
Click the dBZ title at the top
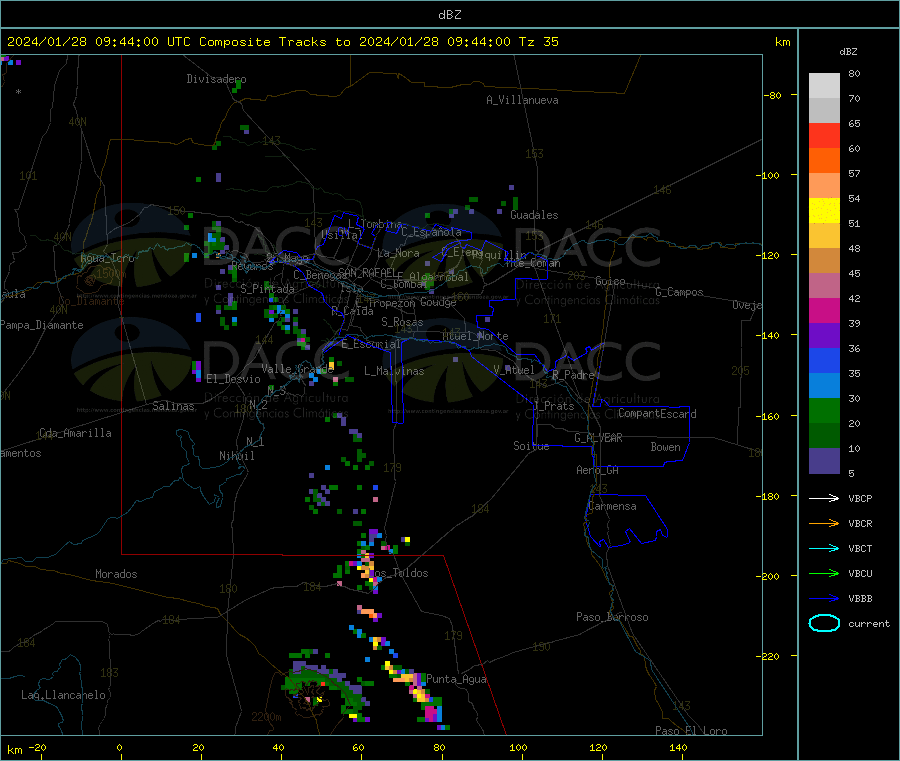coord(449,15)
